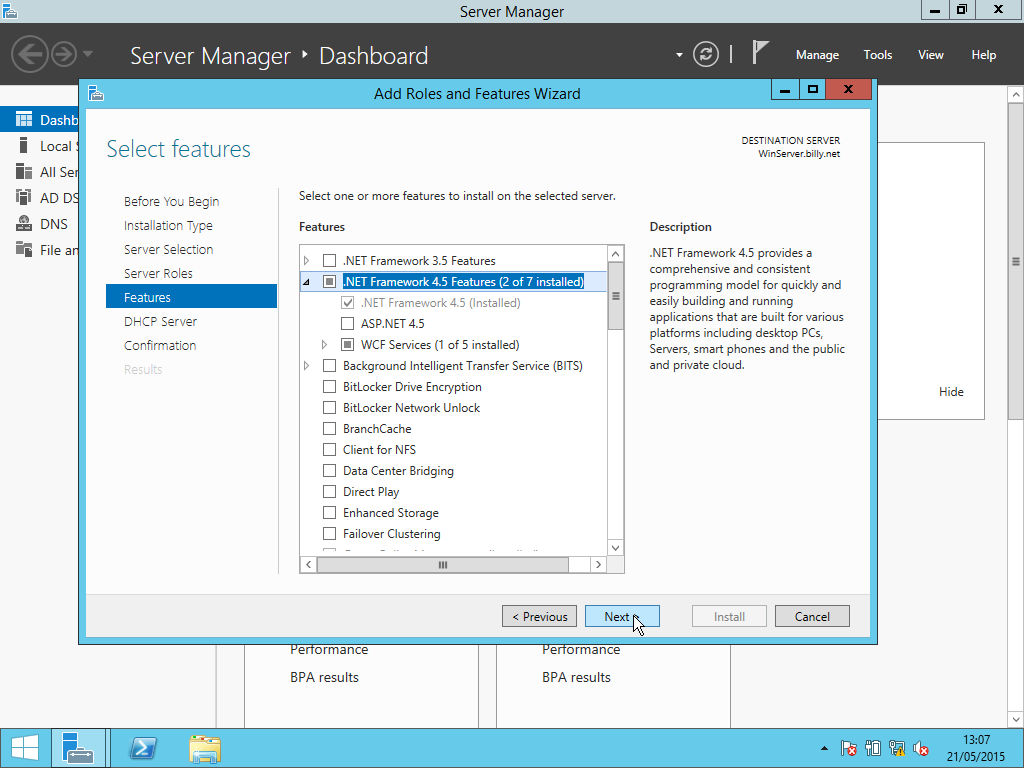
Task: Open the dropdown arrow beside refresh icon
Action: tap(679, 55)
